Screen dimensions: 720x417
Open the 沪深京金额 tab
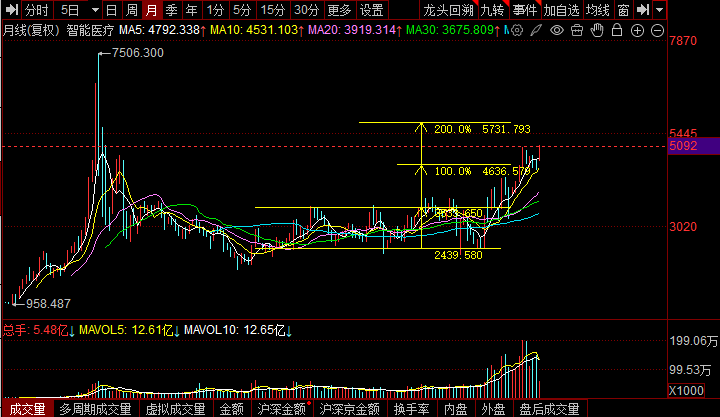350,409
